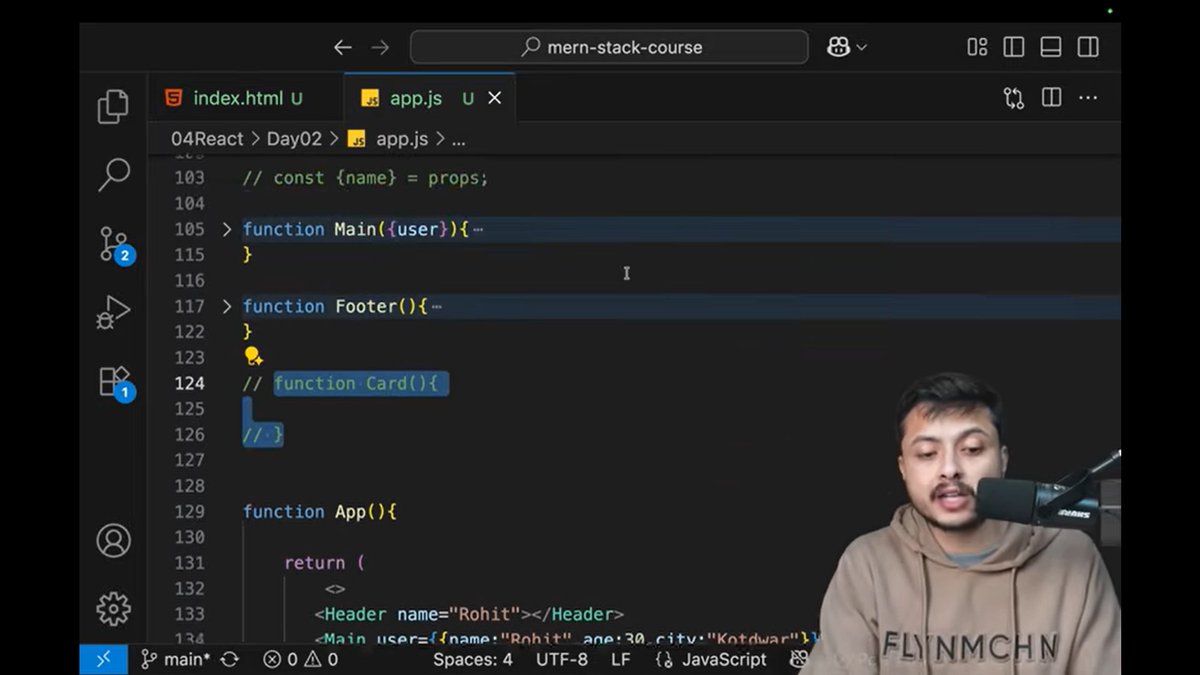Open the editor's More Actions menu
The image size is (1200, 675).
tap(1089, 97)
